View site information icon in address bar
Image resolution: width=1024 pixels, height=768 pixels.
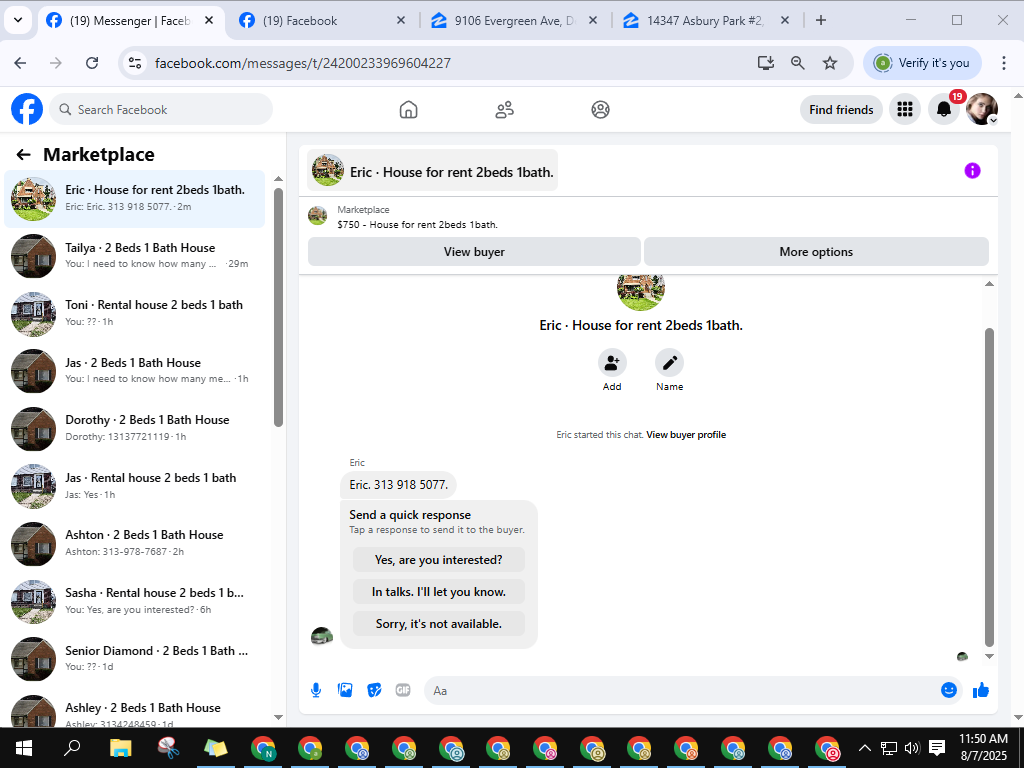click(x=135, y=63)
